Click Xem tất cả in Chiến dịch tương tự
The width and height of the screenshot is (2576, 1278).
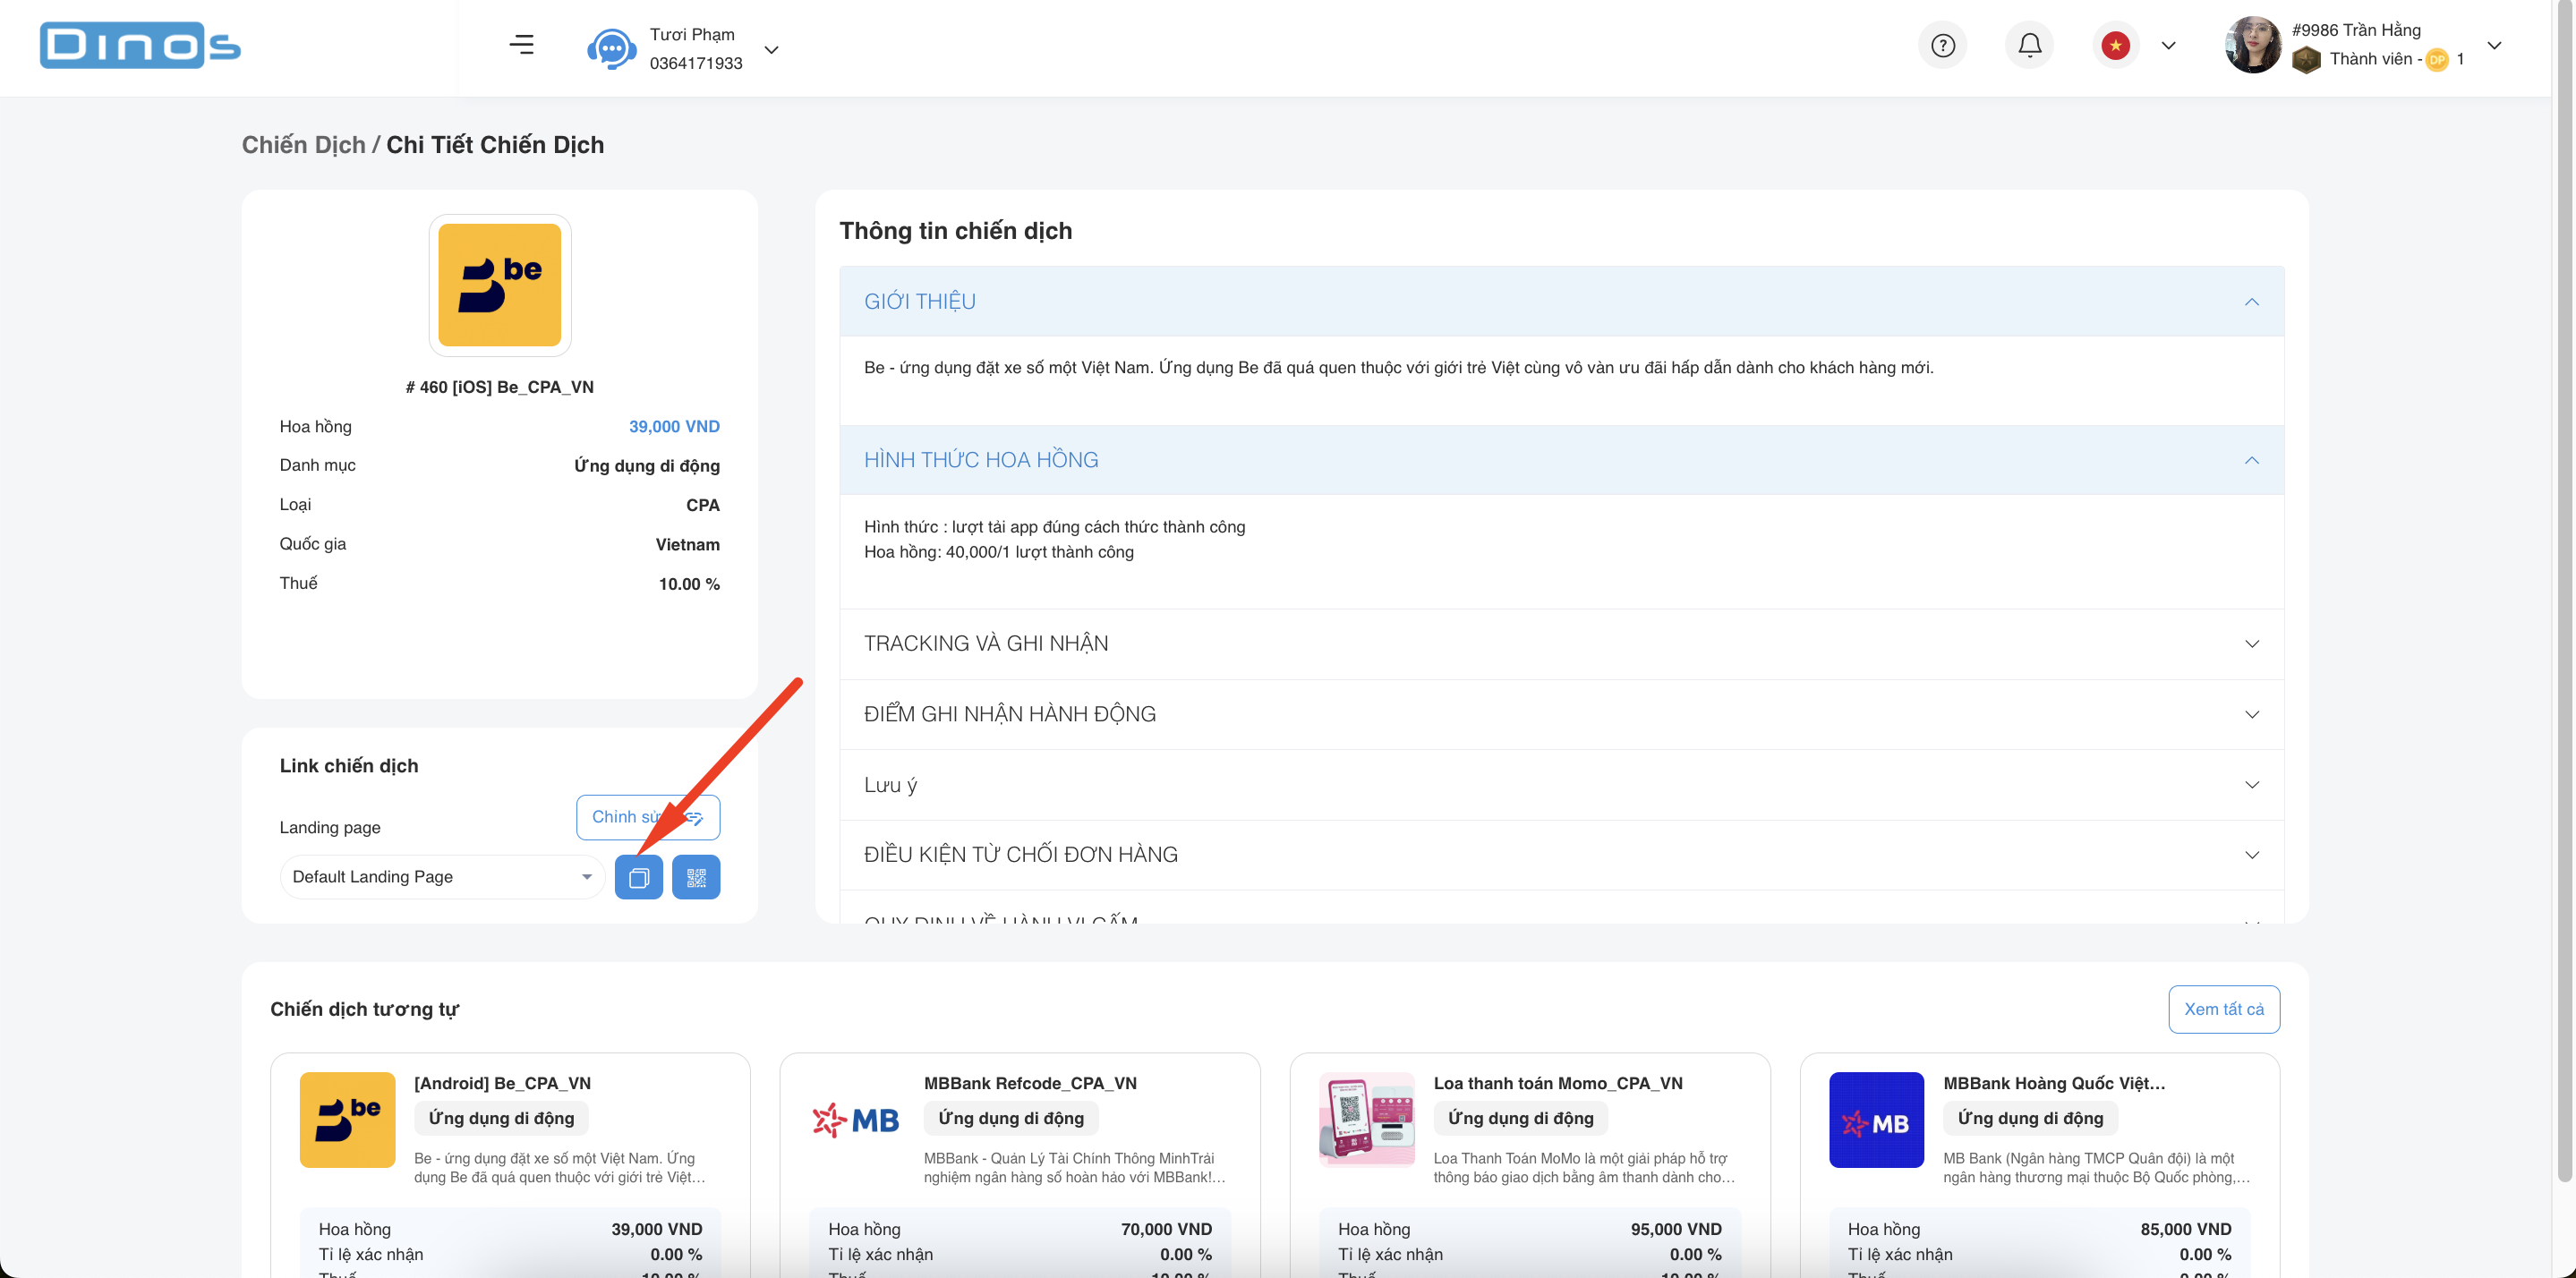(x=2224, y=1009)
